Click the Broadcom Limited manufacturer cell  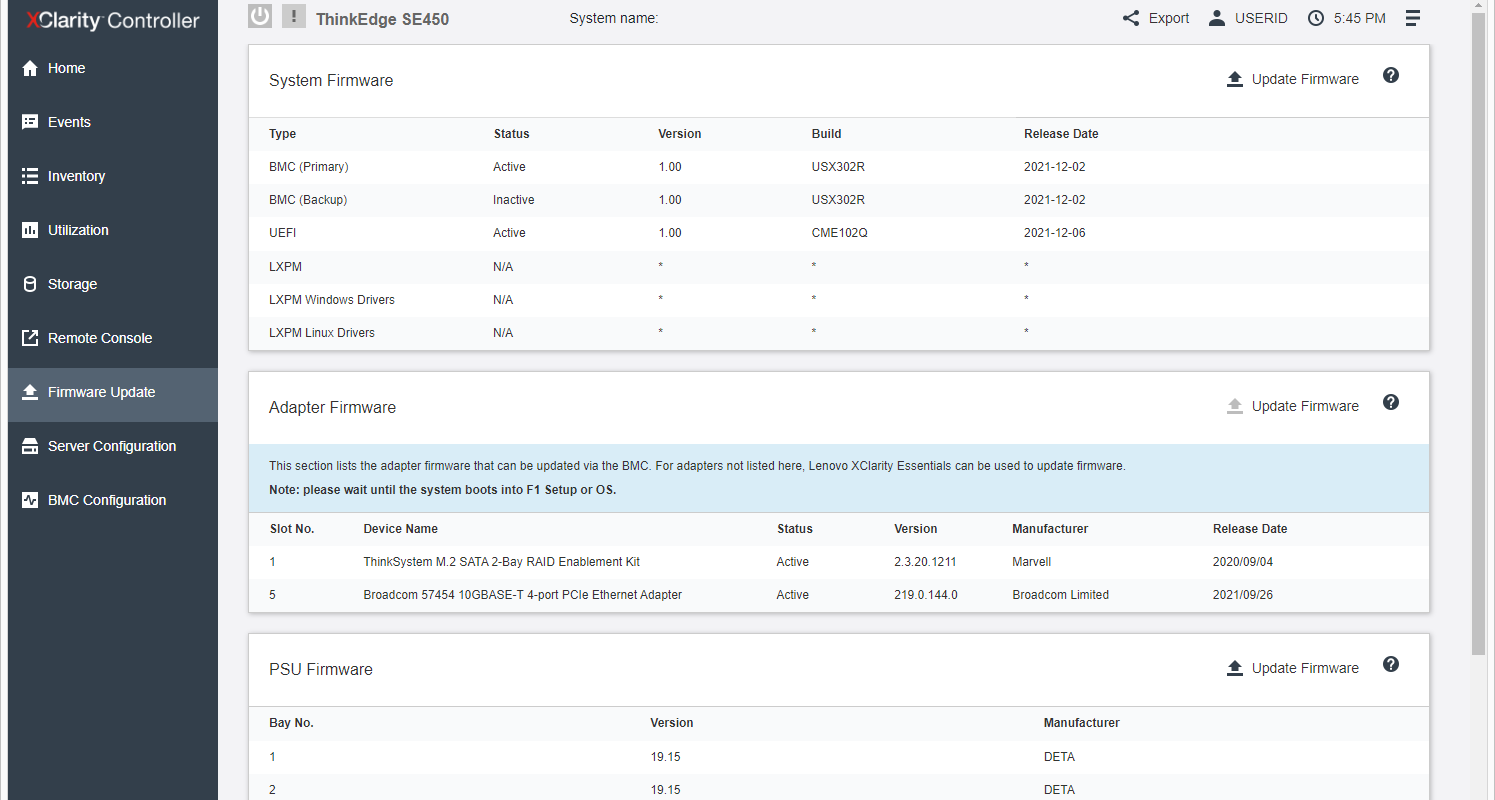click(x=1061, y=595)
